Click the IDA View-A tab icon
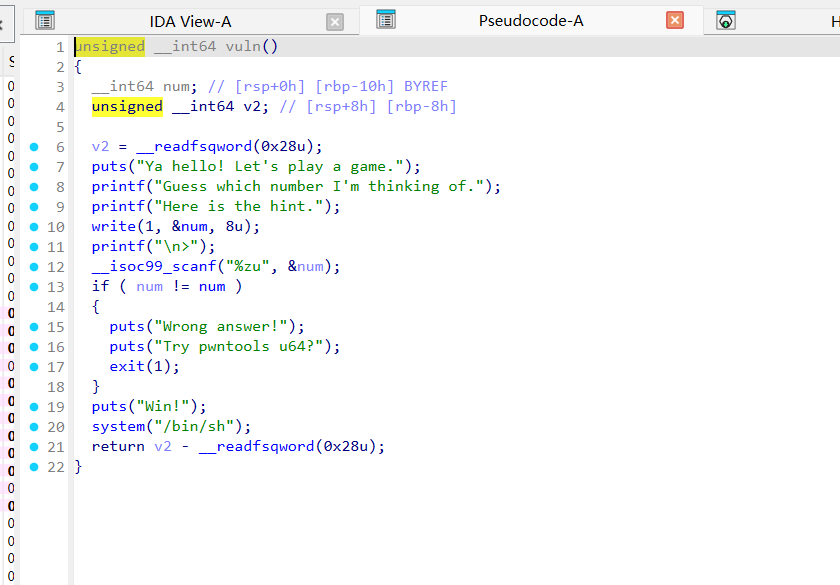Viewport: 840px width, 585px height. tap(45, 21)
